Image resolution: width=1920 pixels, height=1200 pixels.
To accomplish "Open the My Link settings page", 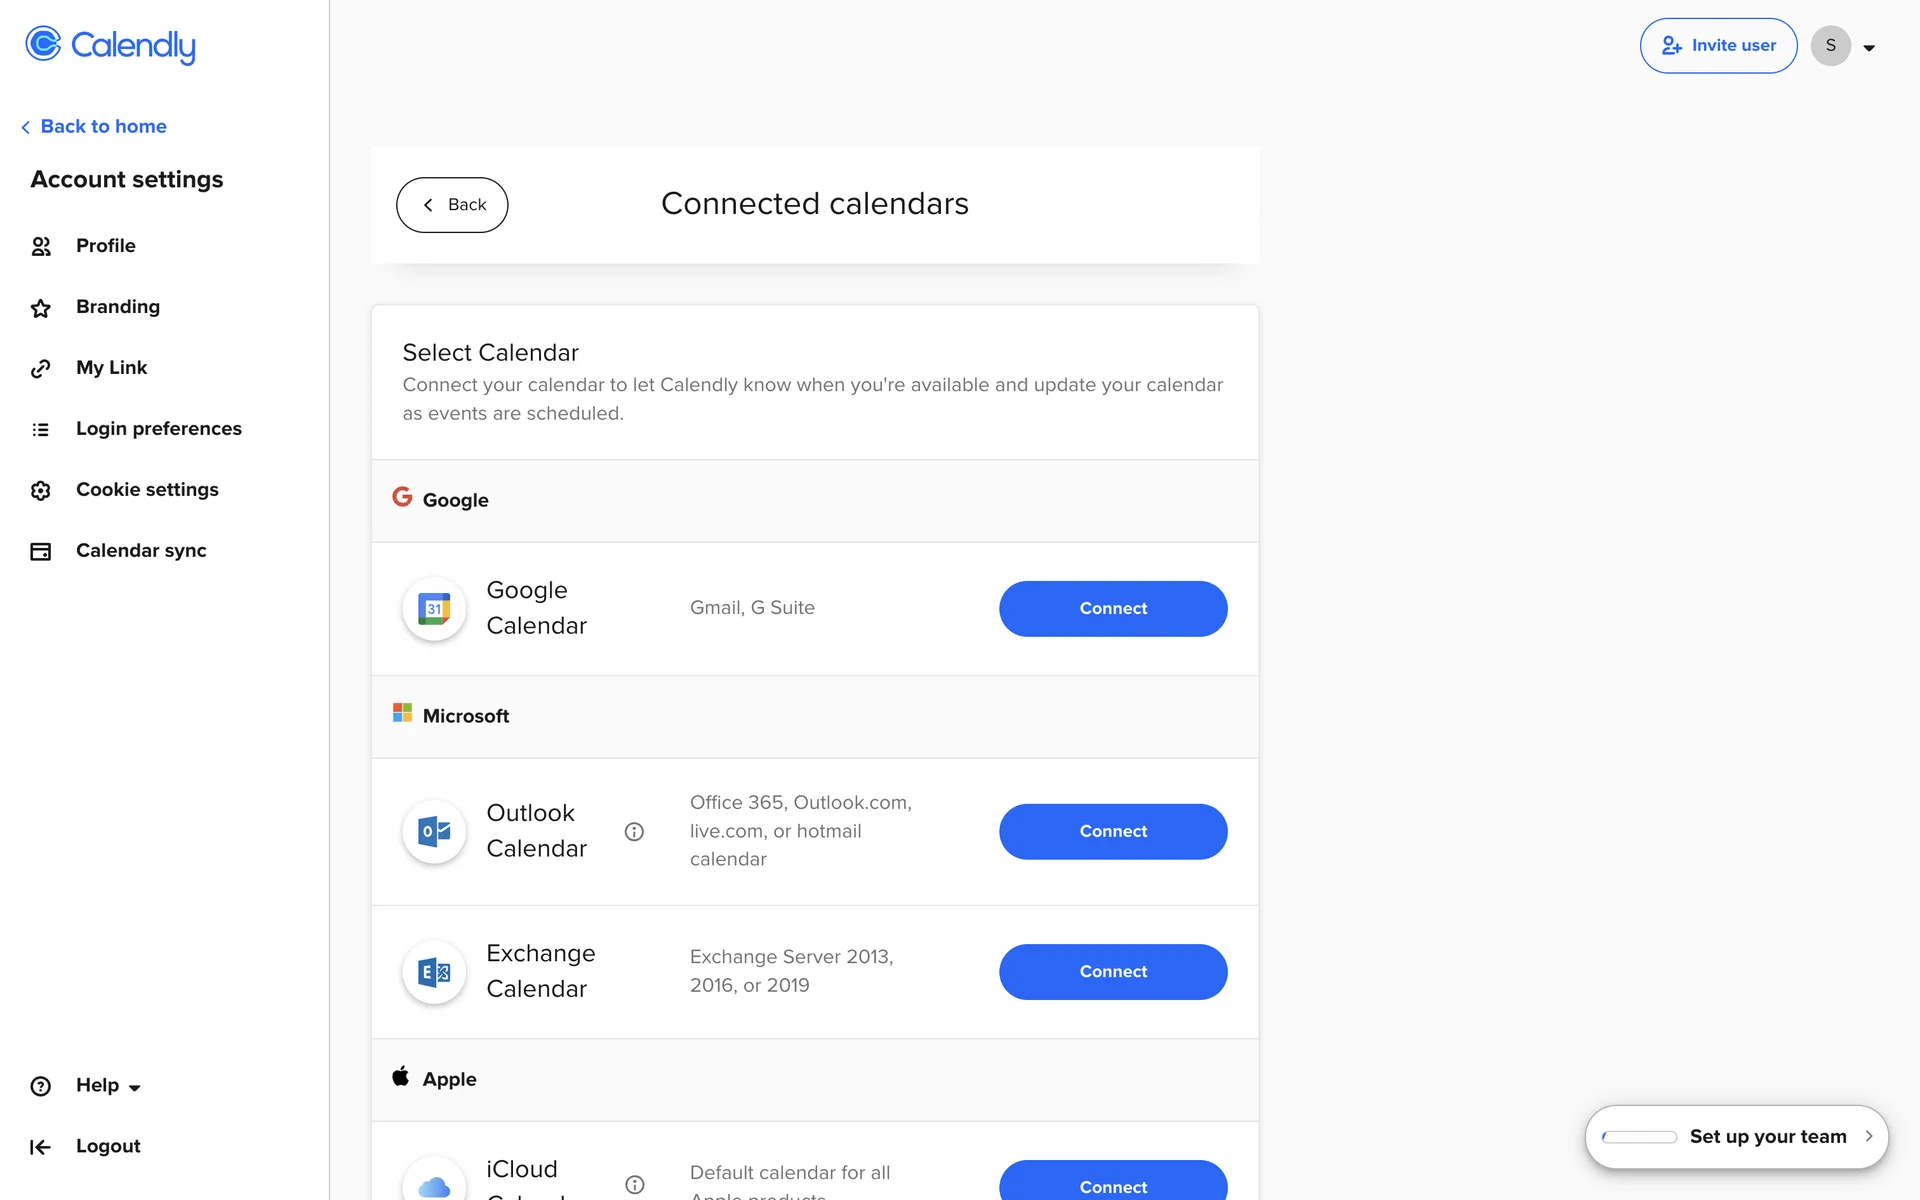I will coord(111,368).
